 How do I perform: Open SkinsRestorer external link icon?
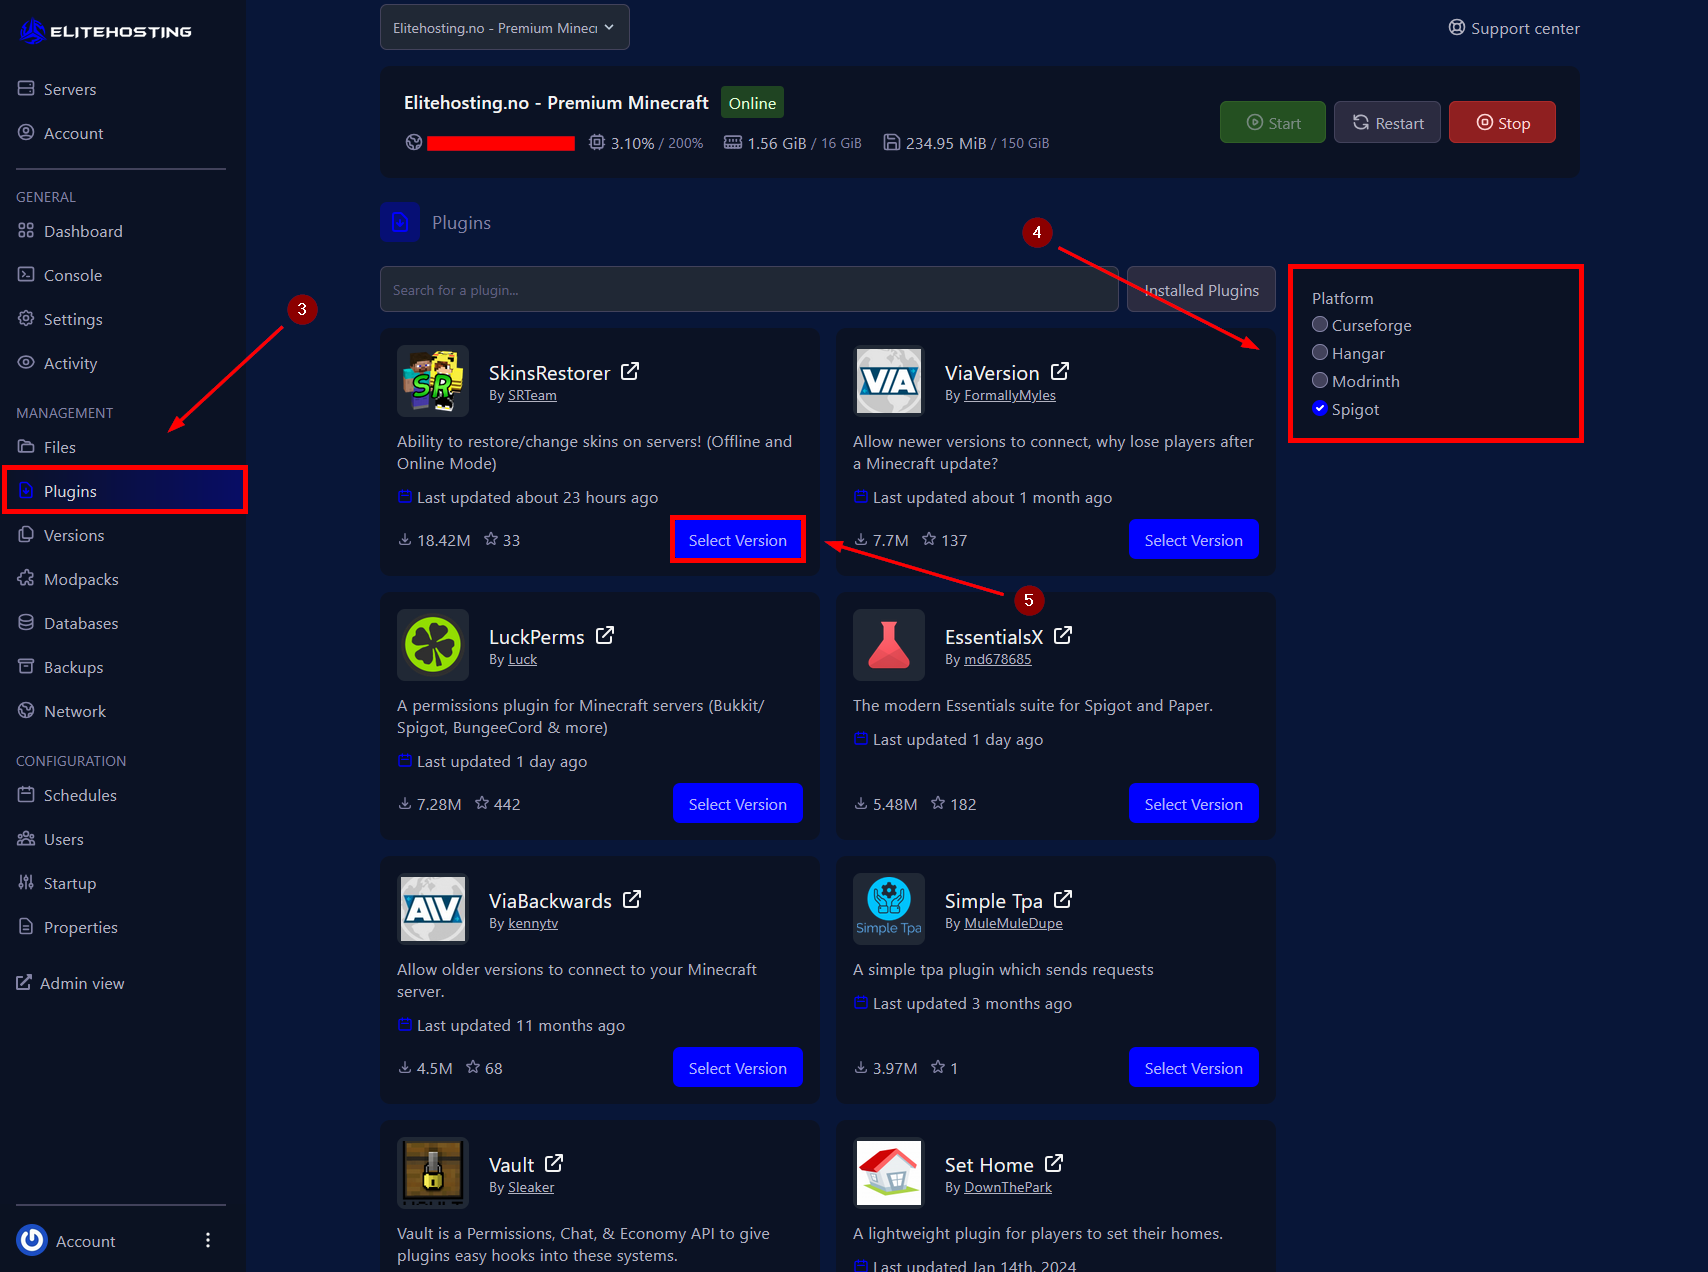630,371
